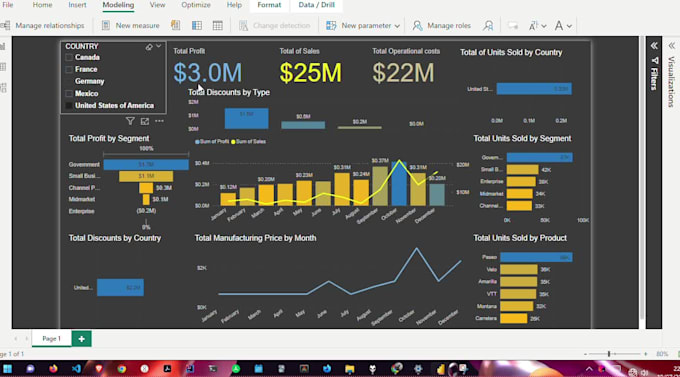Click the Q&A setup icon
680x377 pixels.
tap(513, 26)
